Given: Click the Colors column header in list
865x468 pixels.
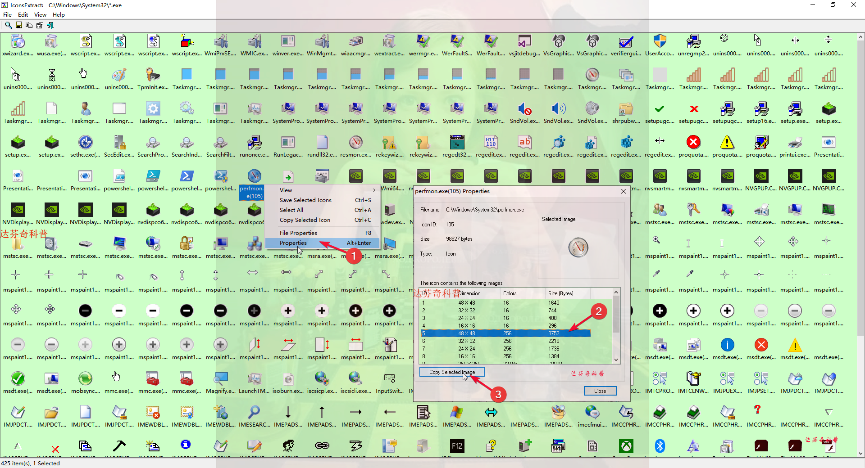Looking at the screenshot, I should pos(523,293).
